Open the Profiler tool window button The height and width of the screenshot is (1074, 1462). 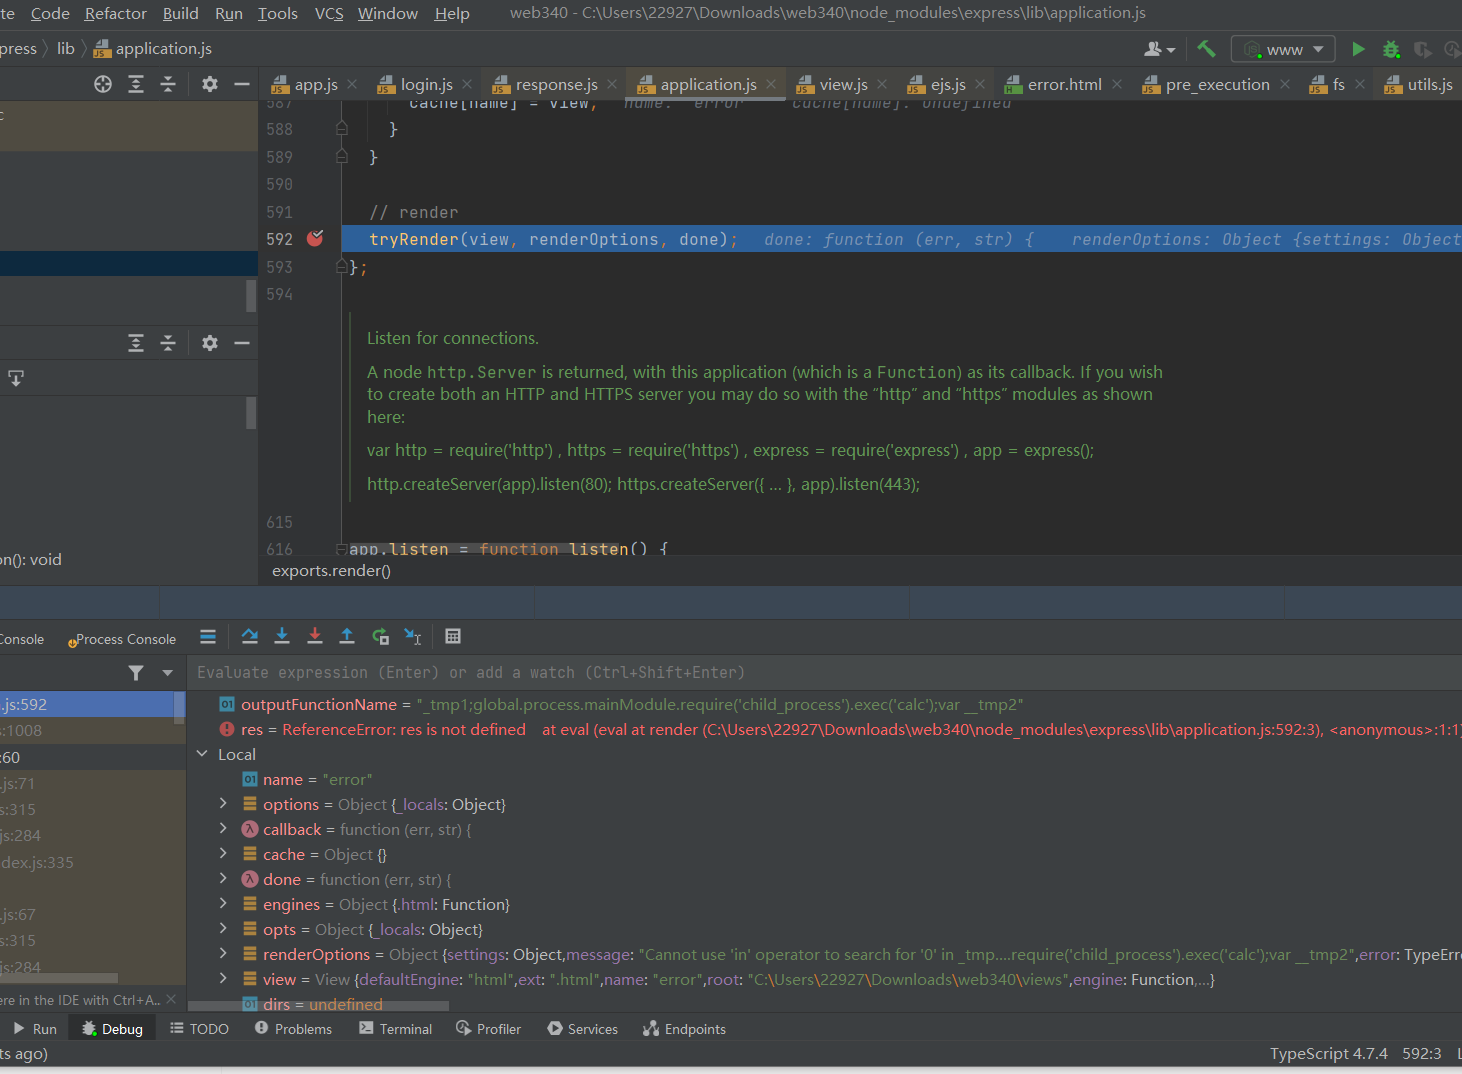coord(489,1029)
